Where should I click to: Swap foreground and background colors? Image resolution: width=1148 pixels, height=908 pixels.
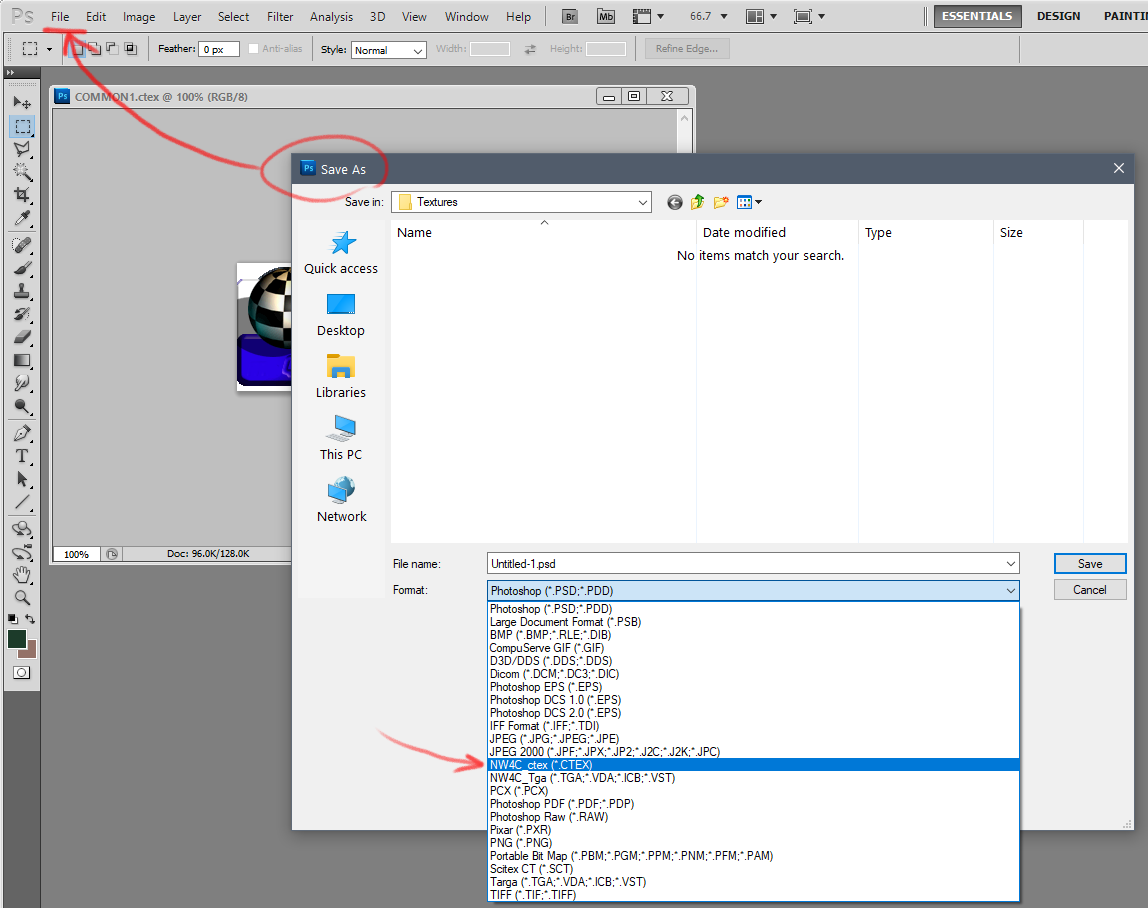[30, 619]
